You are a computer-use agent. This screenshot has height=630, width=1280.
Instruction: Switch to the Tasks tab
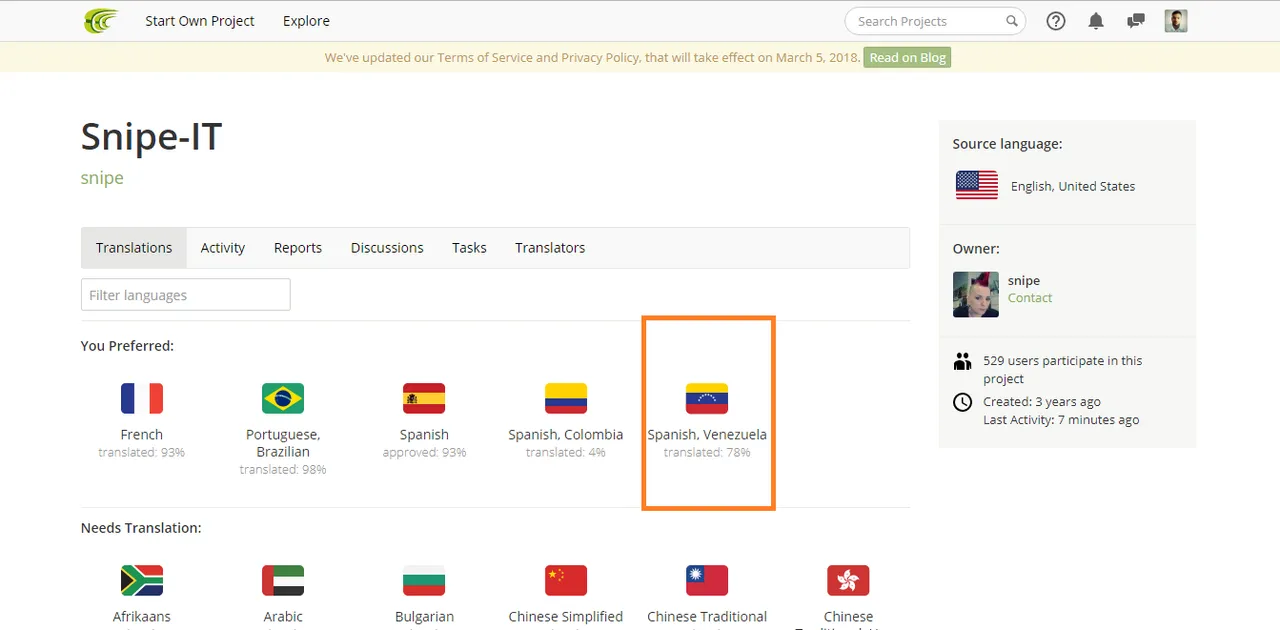[469, 248]
